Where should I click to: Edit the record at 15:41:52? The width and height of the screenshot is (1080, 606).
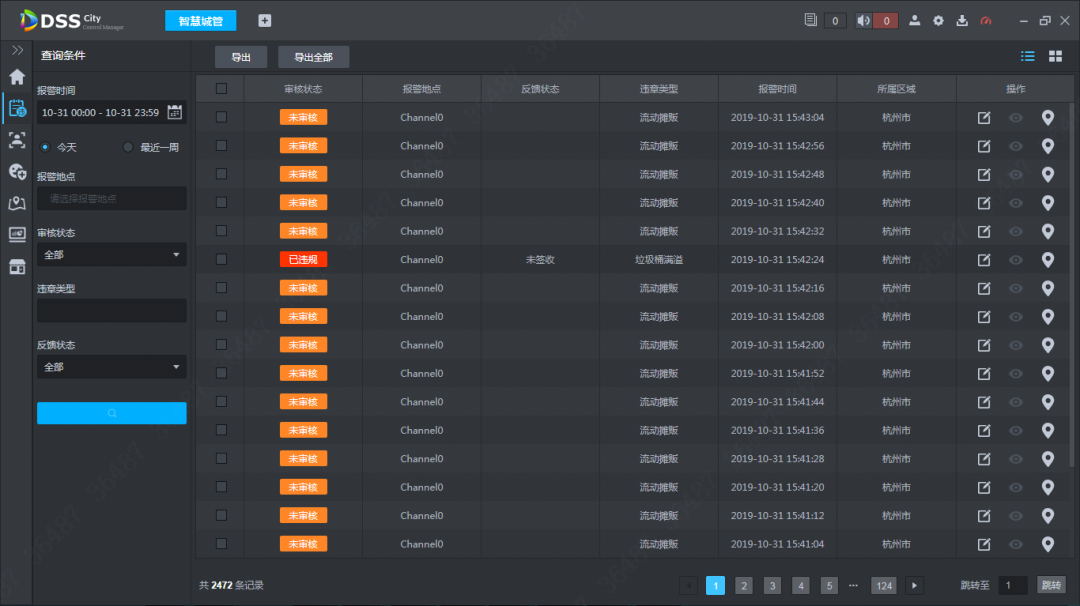pyautogui.click(x=984, y=373)
